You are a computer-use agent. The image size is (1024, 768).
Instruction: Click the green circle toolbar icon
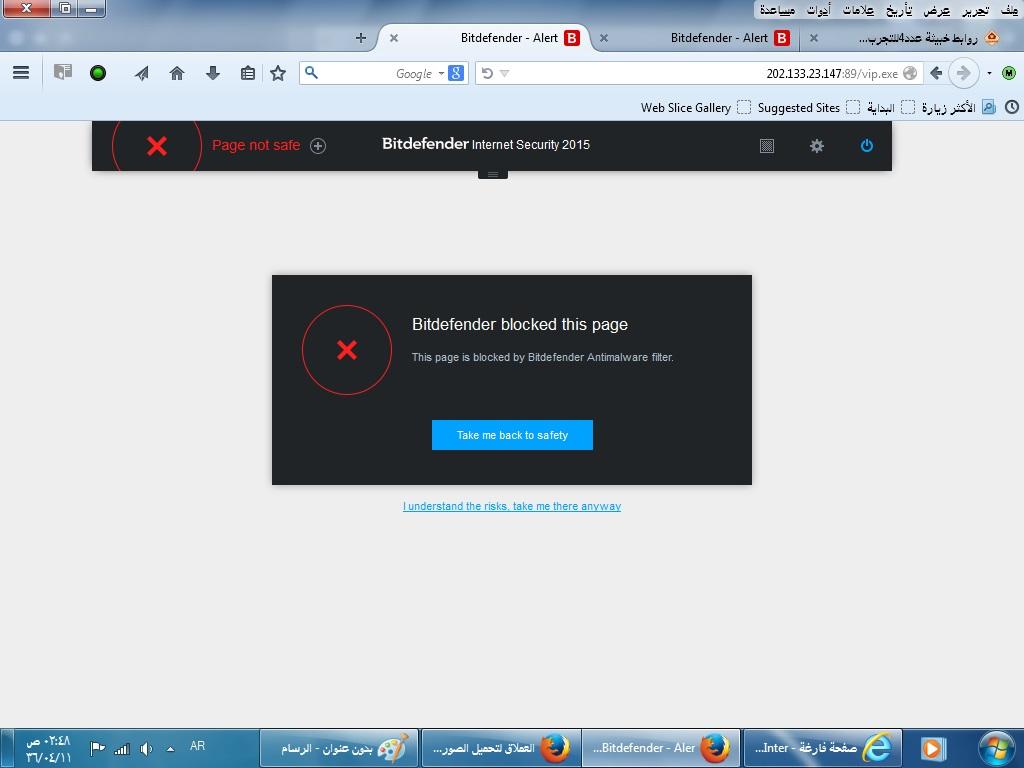pos(98,73)
